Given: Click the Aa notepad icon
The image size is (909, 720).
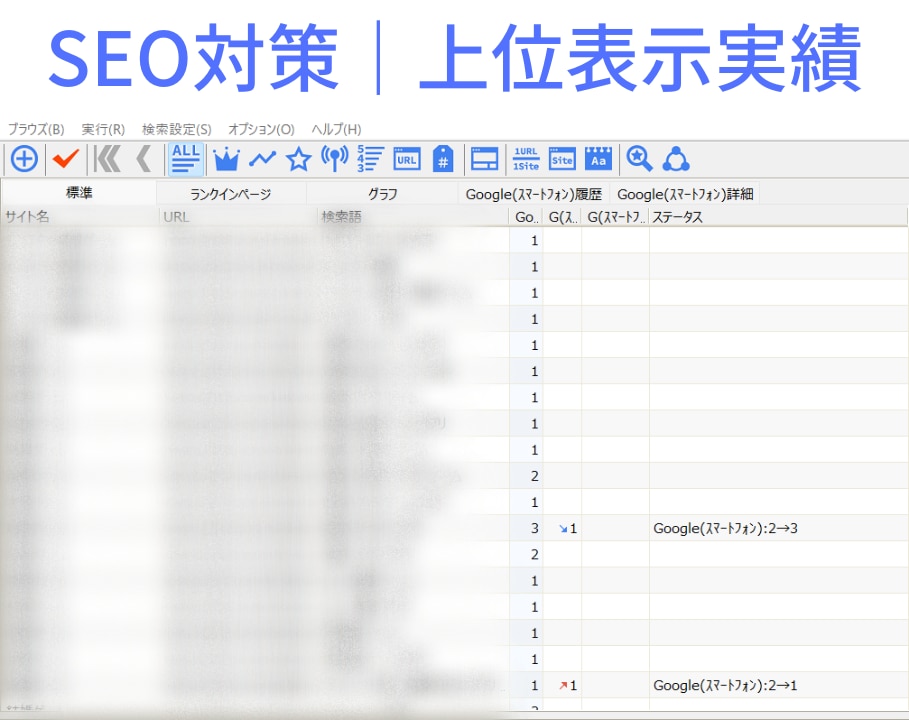Looking at the screenshot, I should (598, 159).
